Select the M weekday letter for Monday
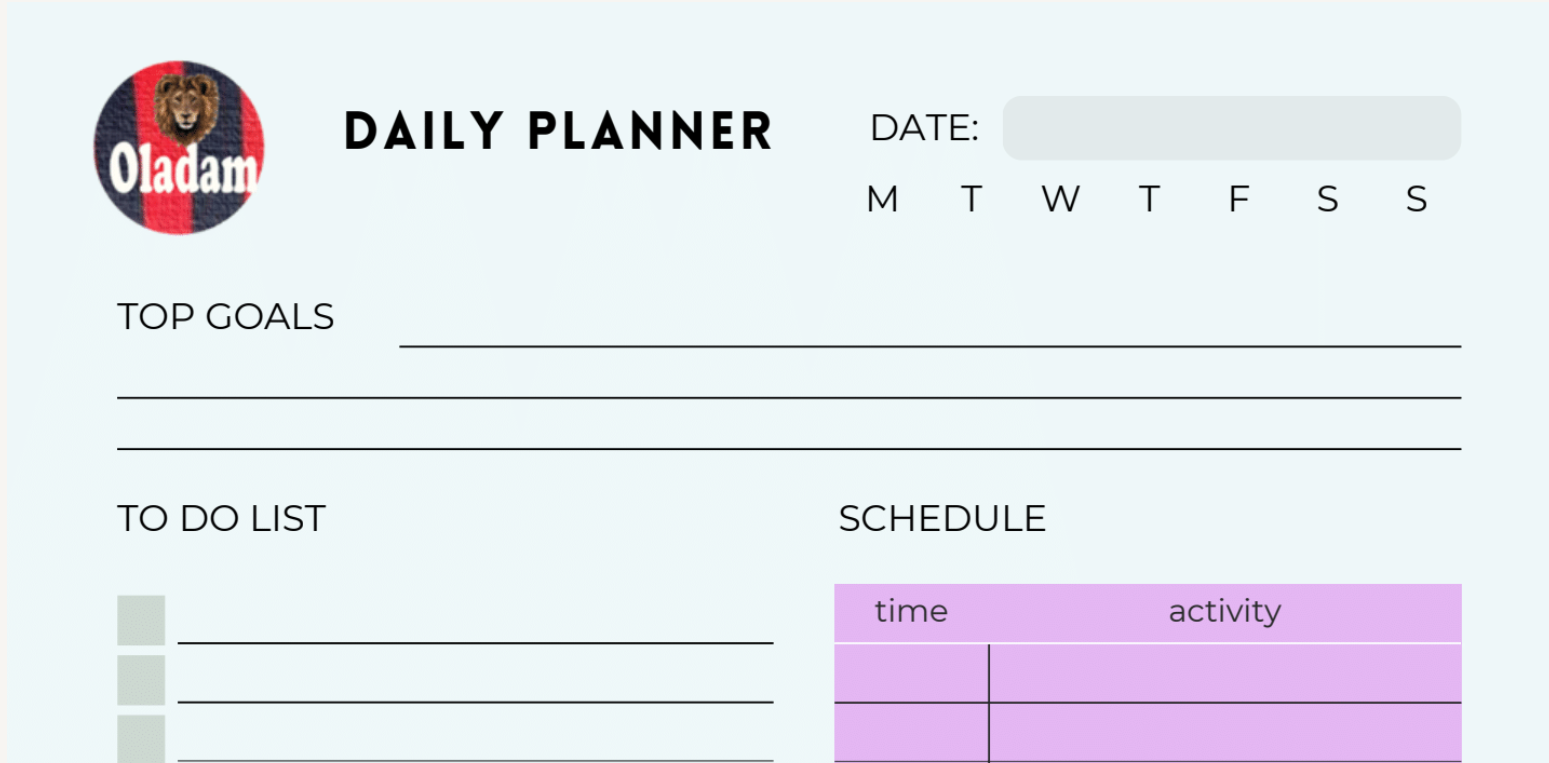 882,200
